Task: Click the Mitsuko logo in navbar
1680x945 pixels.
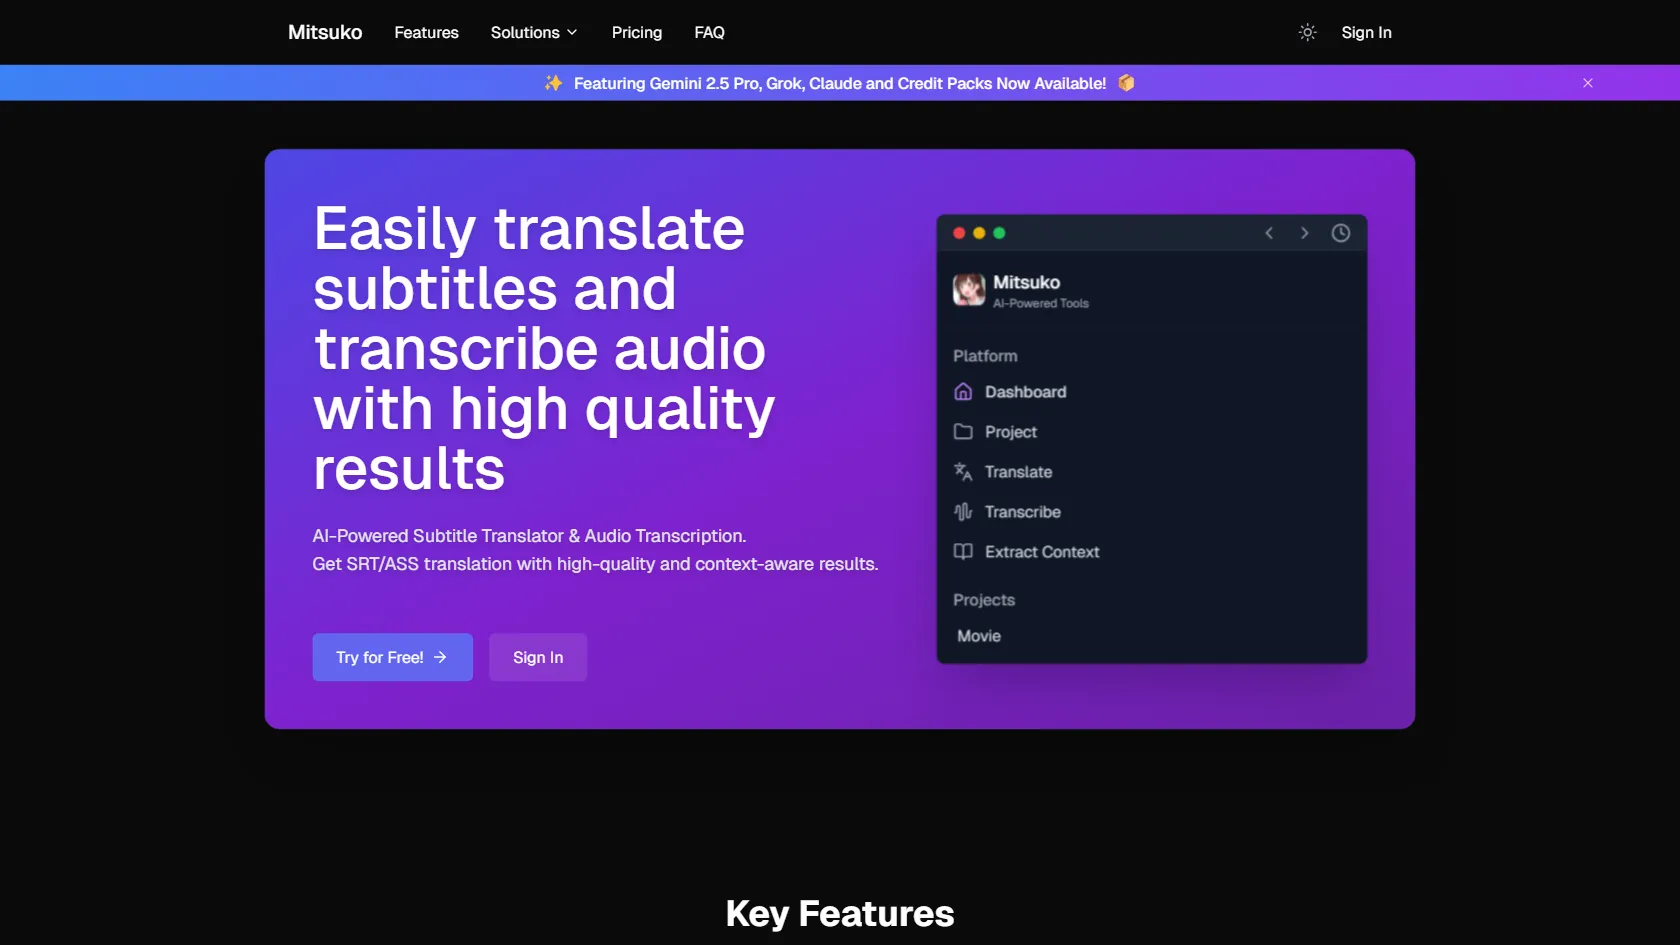Action: [325, 33]
